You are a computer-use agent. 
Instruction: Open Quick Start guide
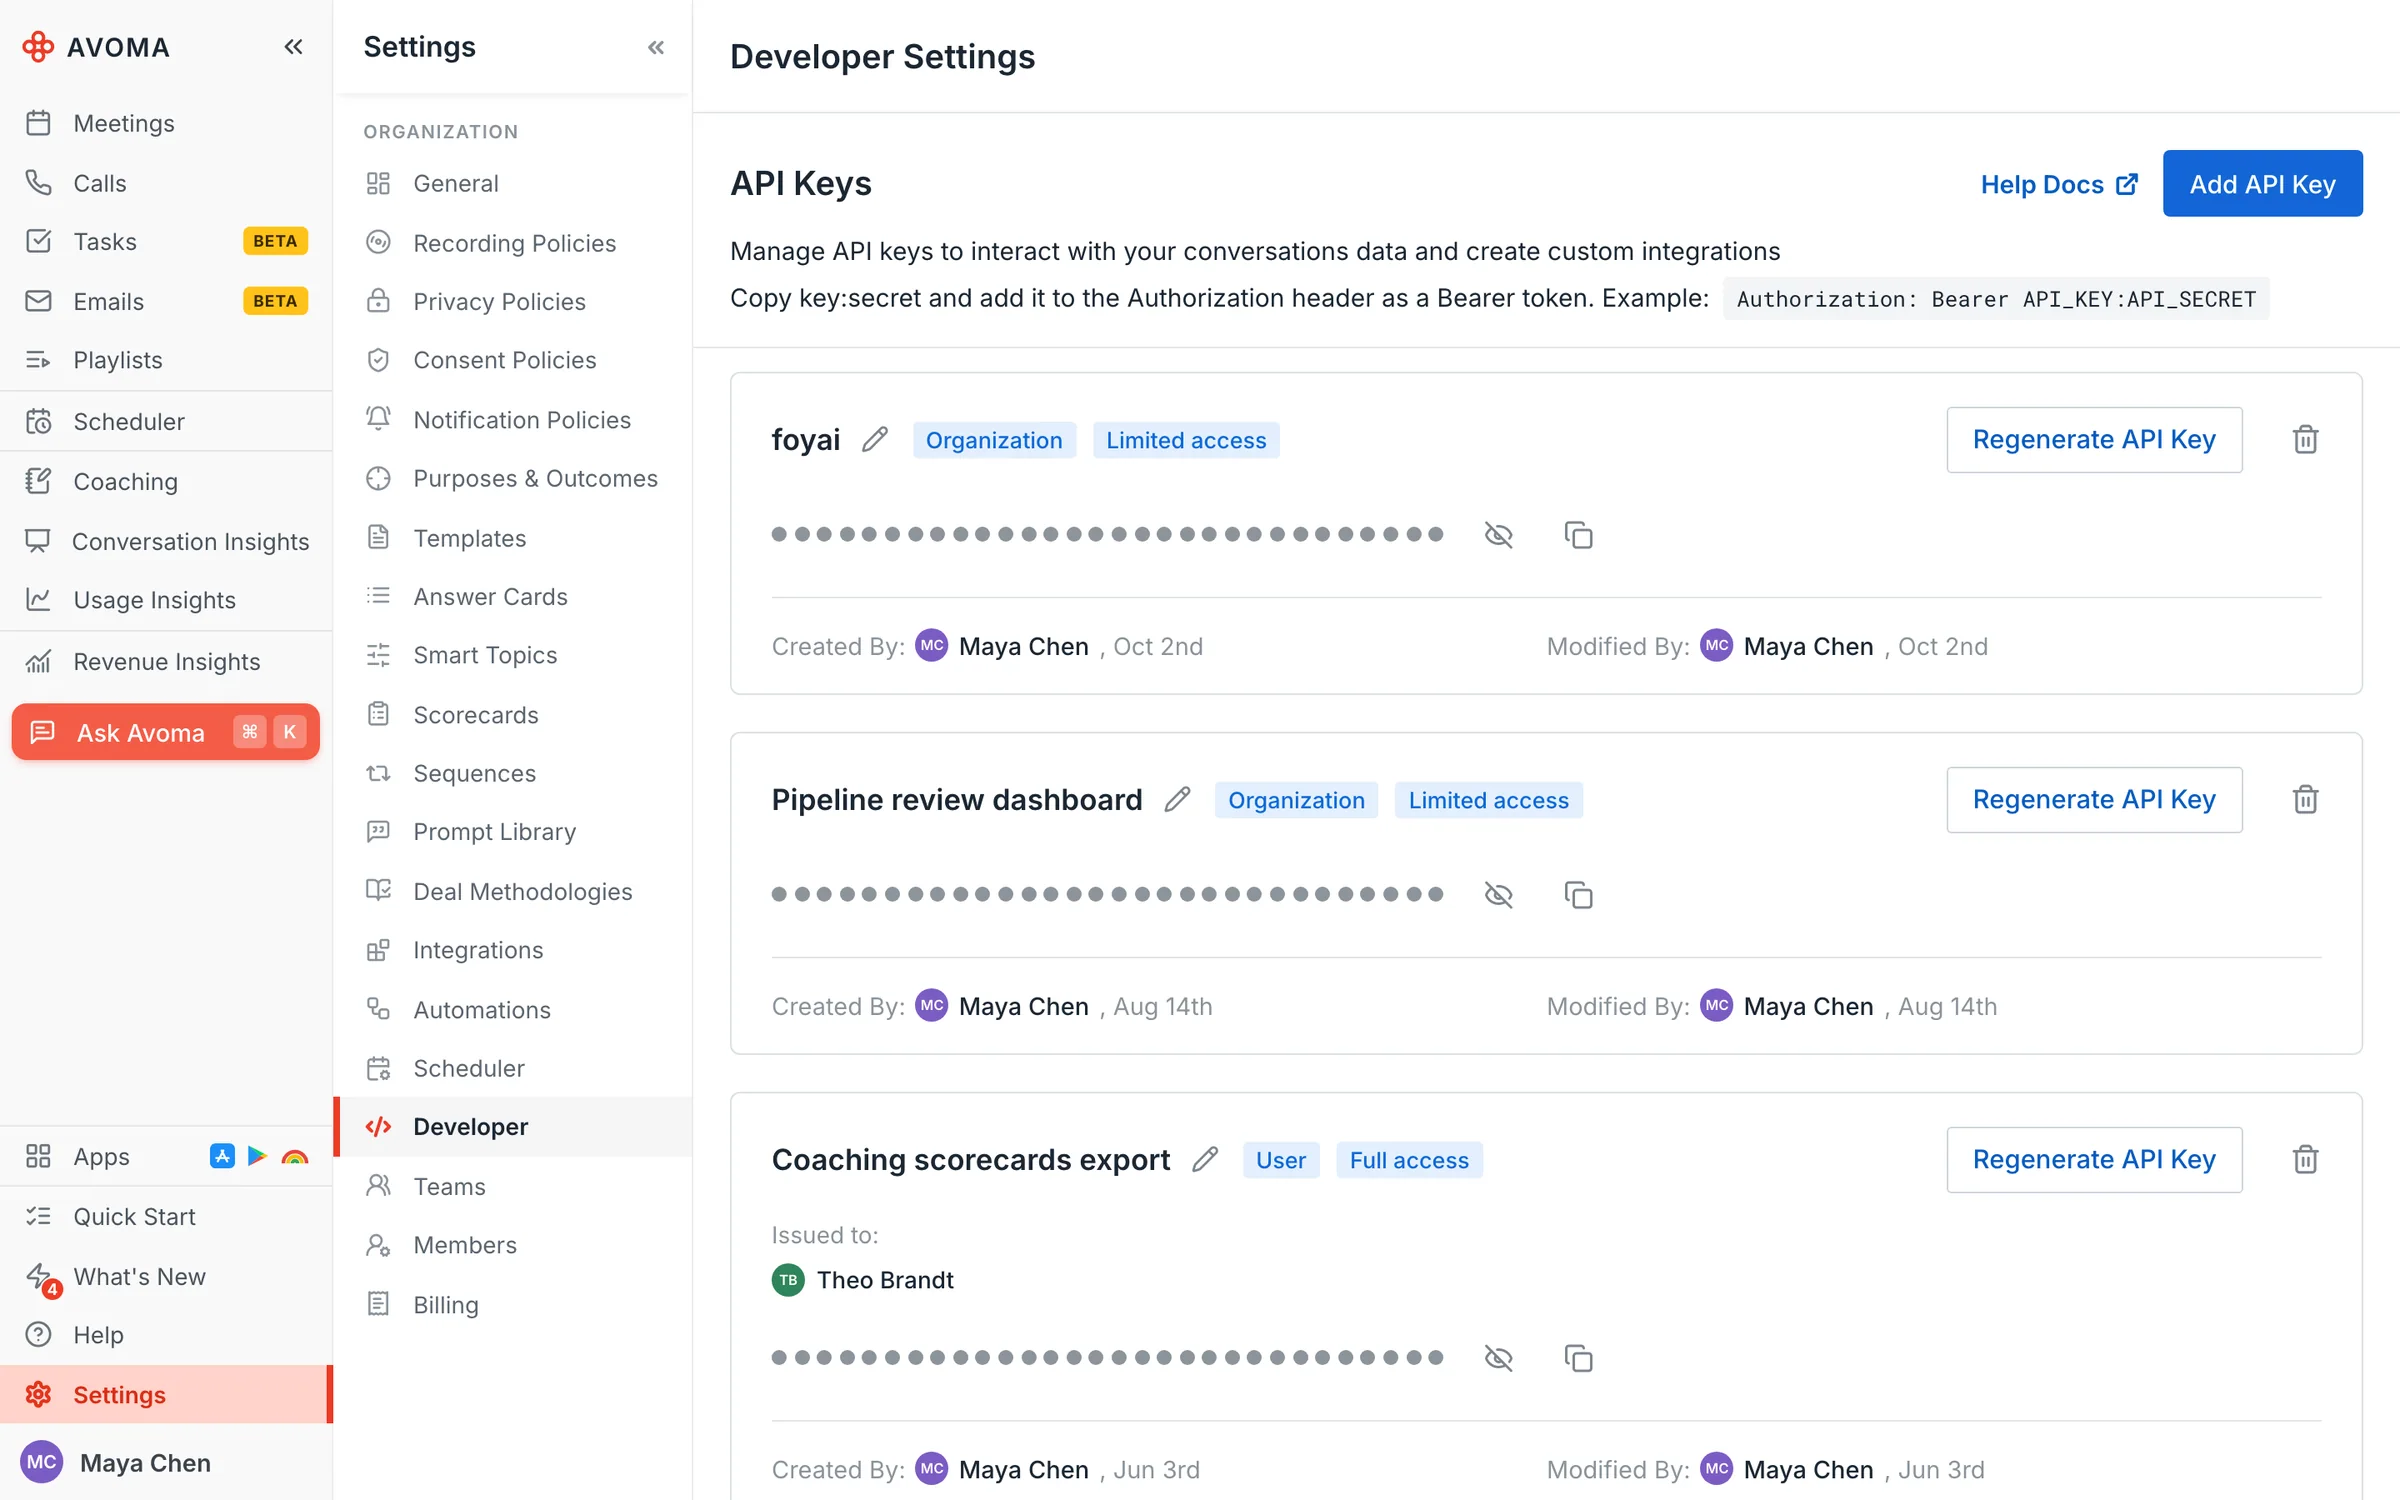click(x=166, y=1216)
